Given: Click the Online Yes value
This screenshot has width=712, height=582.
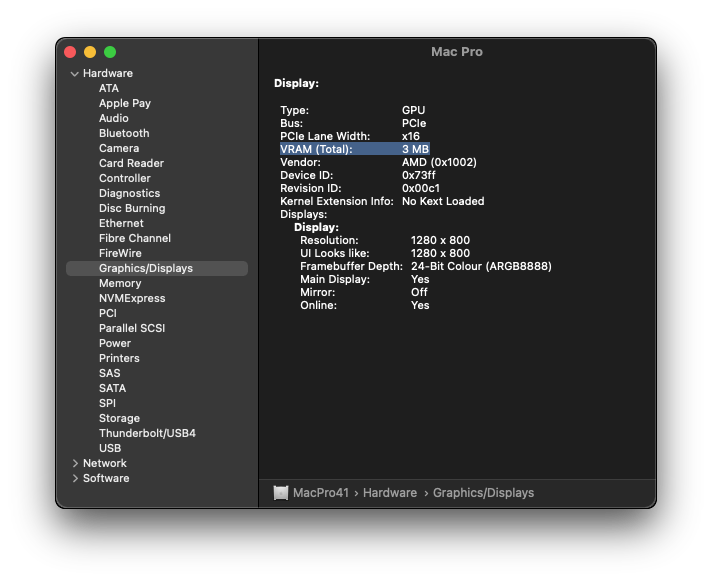Looking at the screenshot, I should [x=420, y=305].
